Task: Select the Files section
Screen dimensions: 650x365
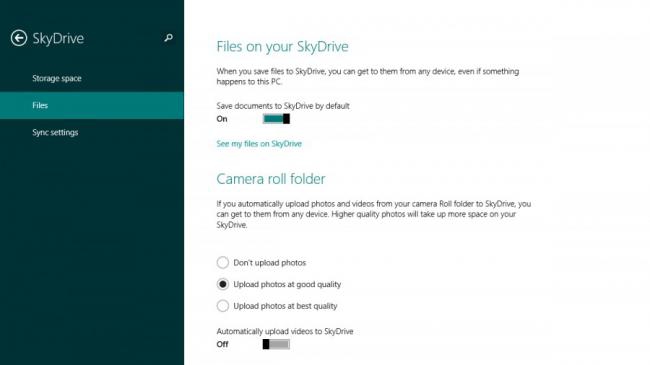Action: (x=92, y=105)
